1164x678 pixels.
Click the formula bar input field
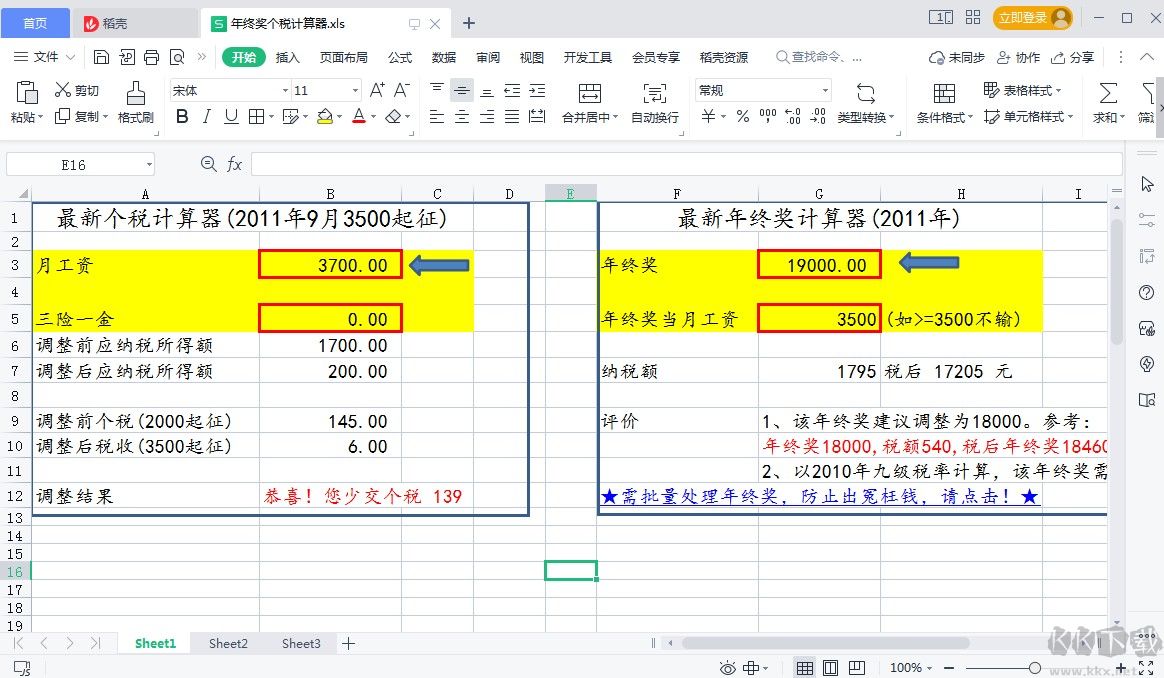click(687, 164)
